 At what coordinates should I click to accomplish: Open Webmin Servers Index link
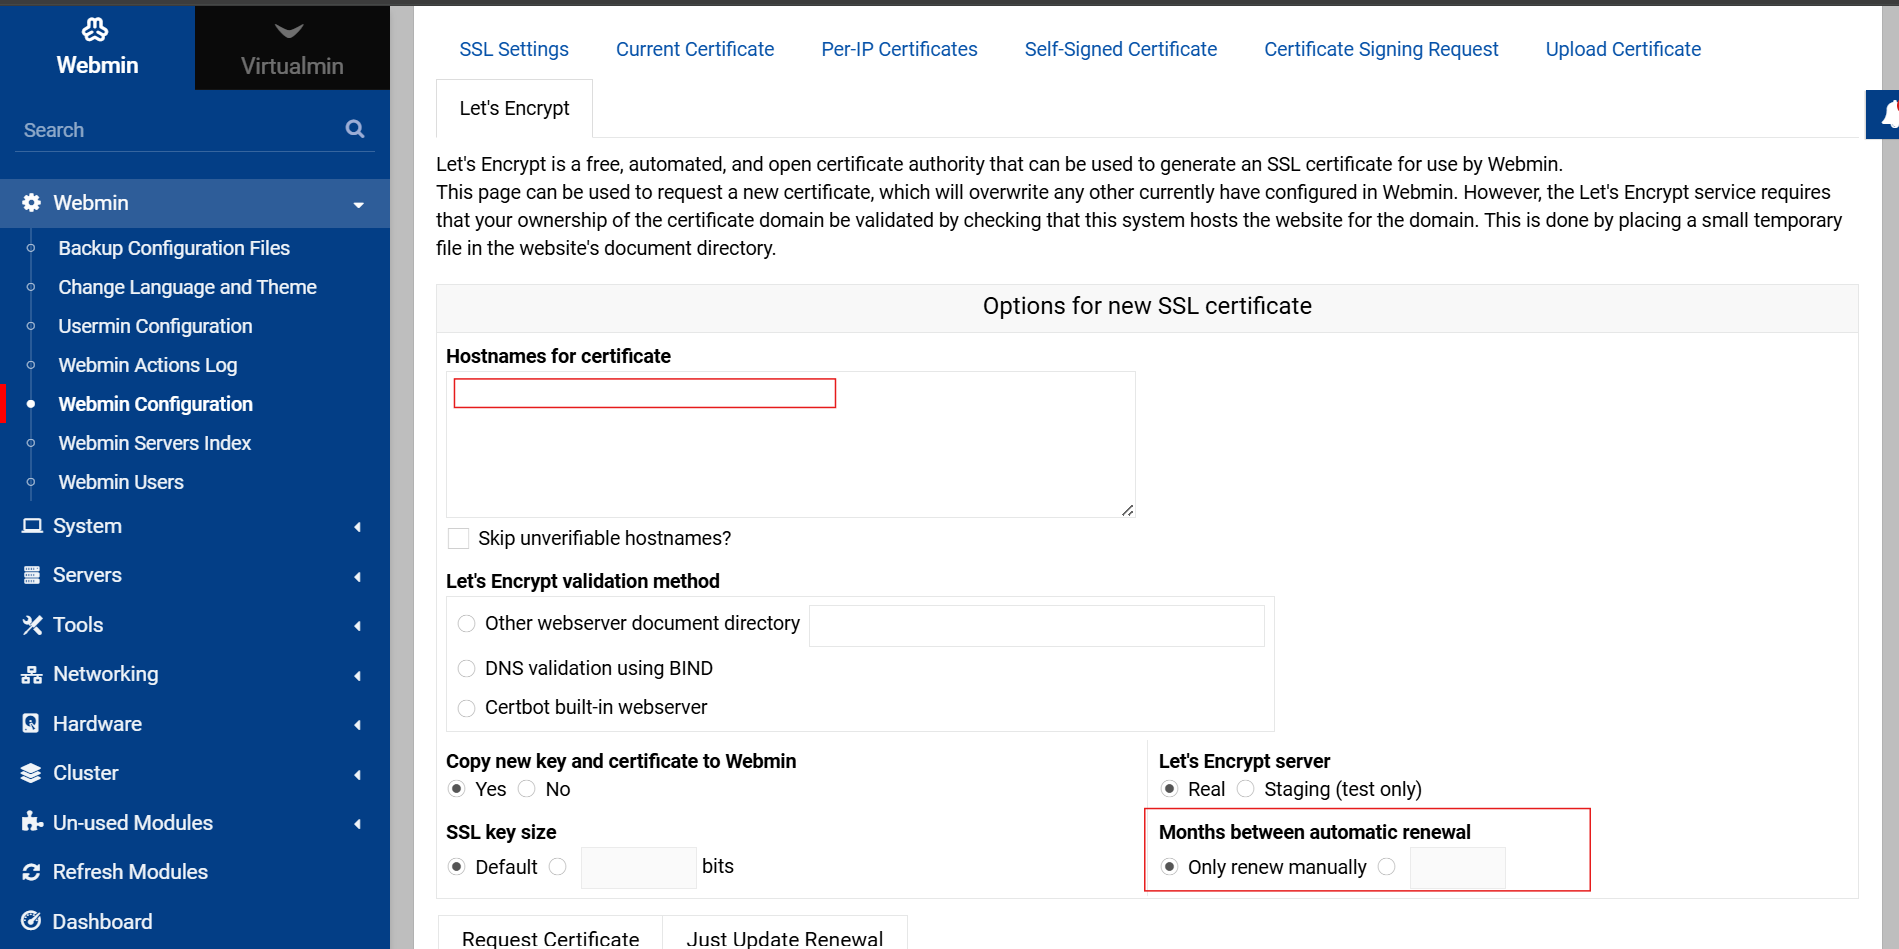pos(155,443)
